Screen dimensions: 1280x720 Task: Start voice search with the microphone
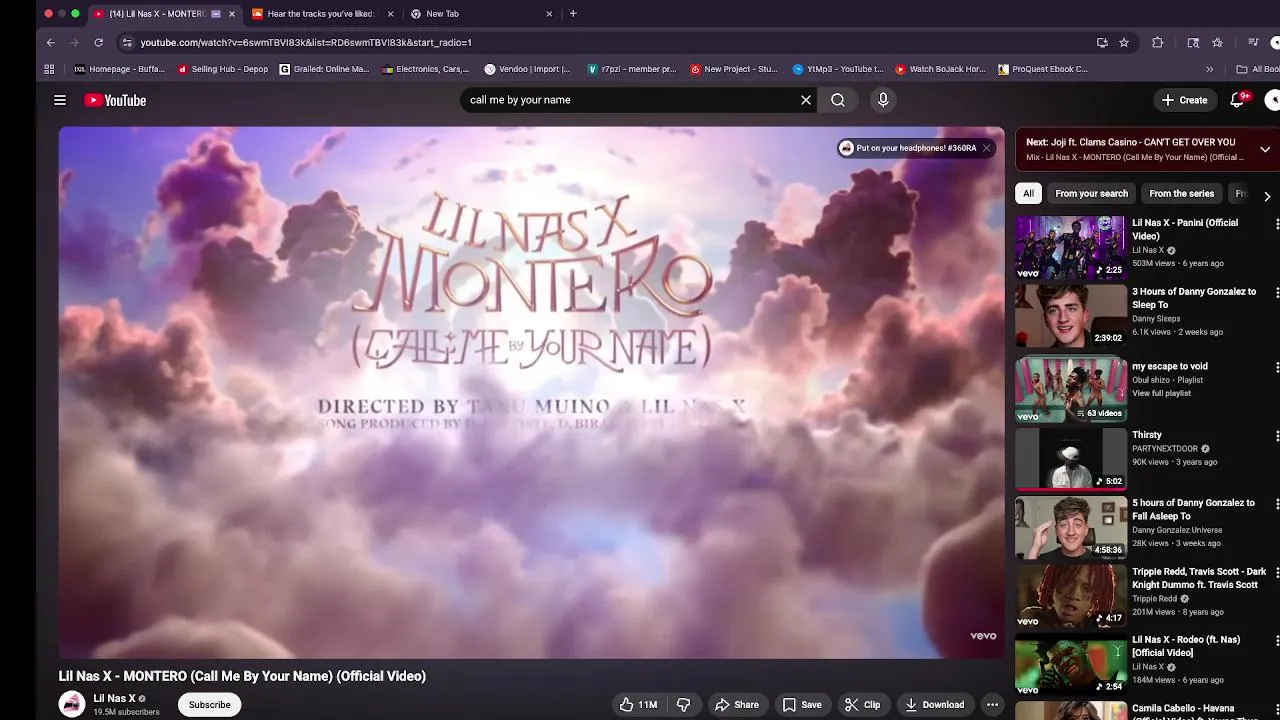883,100
